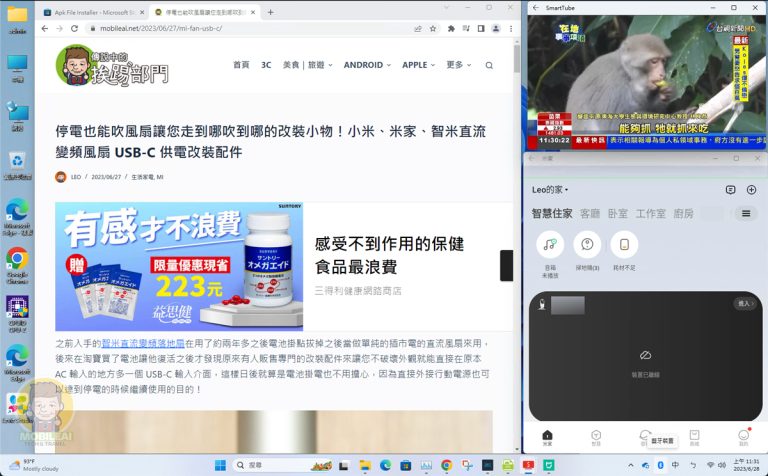Open the site logo 傳說中的挨踢部門
The width and height of the screenshot is (768, 476).
pyautogui.click(x=112, y=66)
